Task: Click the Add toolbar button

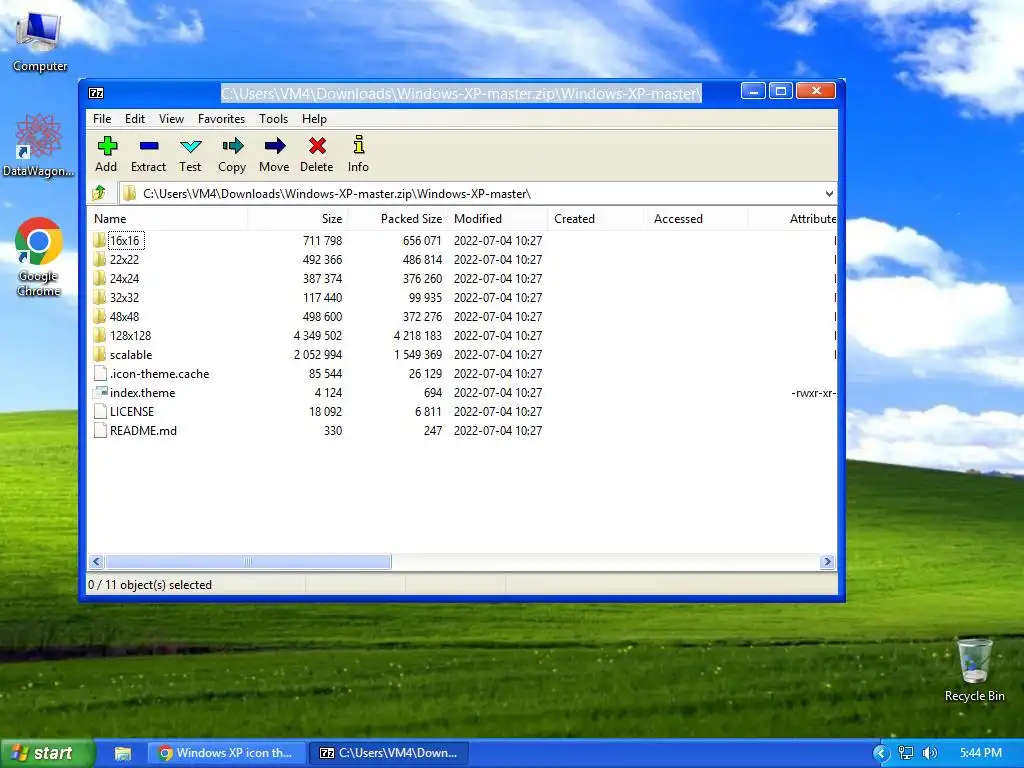Action: click(106, 154)
